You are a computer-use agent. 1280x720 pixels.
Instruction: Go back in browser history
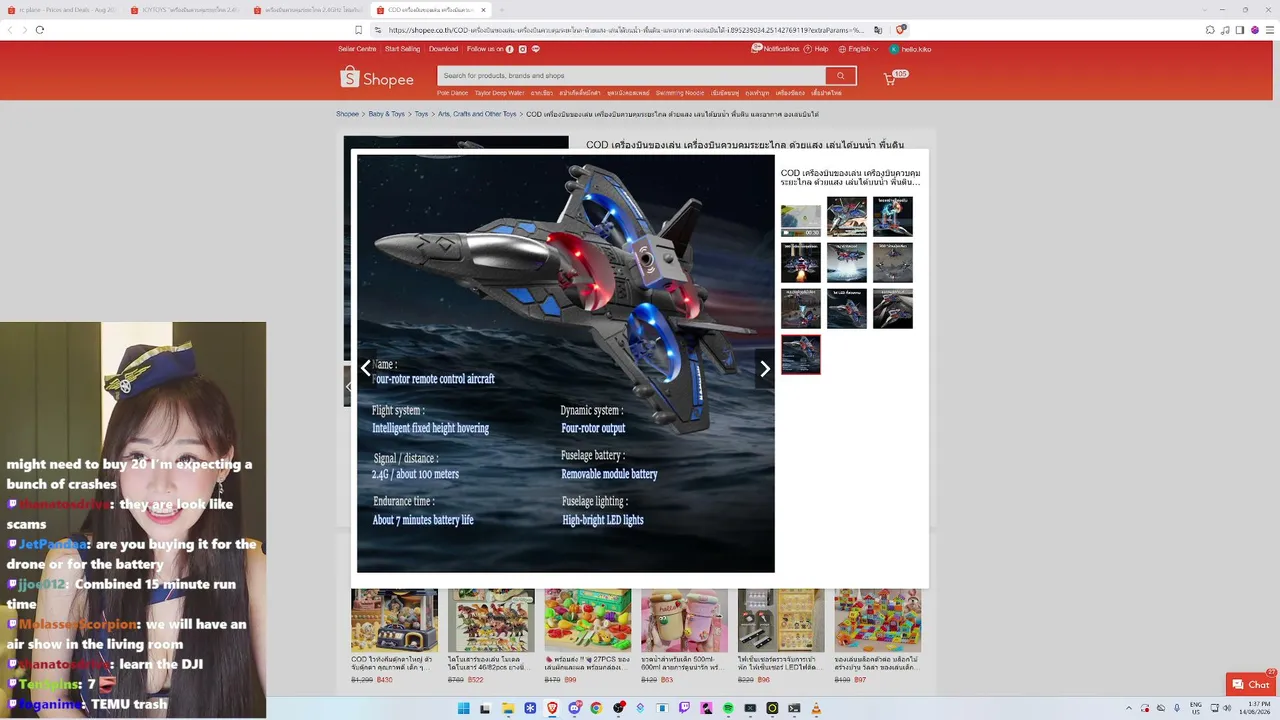coord(10,30)
